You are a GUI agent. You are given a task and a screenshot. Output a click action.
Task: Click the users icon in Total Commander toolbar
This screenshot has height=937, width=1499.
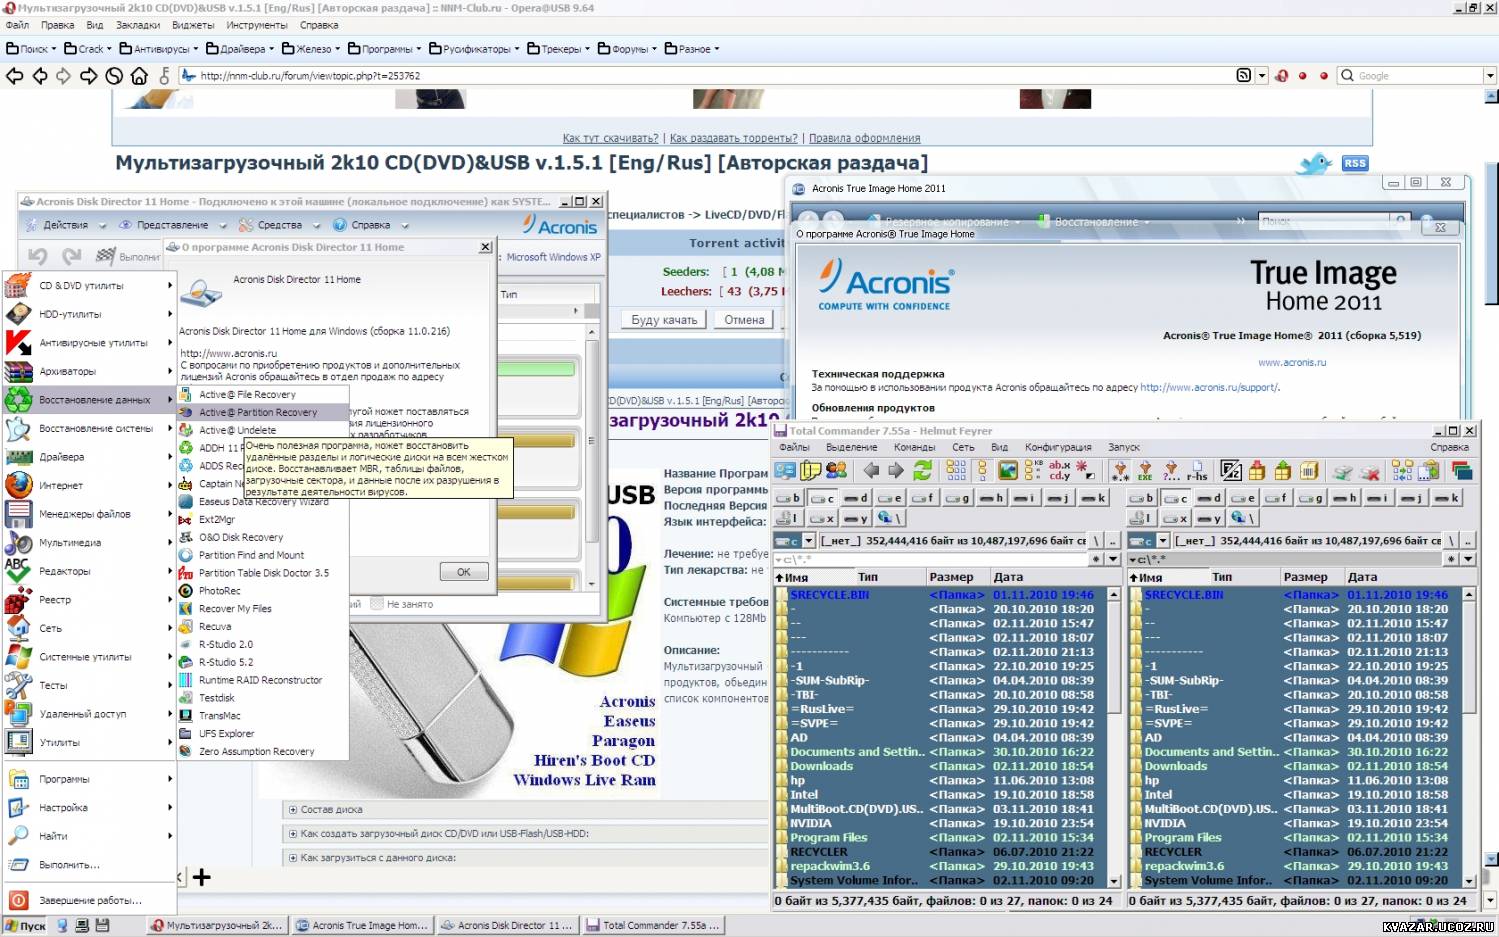click(x=836, y=470)
